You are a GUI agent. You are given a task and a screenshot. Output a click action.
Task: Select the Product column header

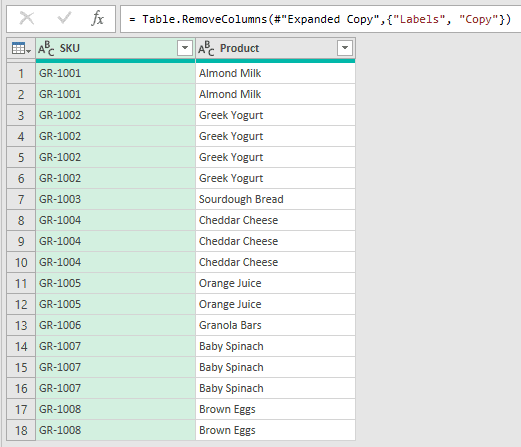[x=275, y=49]
